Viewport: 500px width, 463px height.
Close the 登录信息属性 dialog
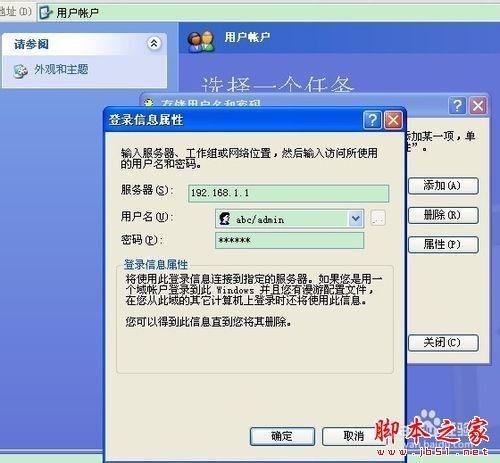coord(393,120)
